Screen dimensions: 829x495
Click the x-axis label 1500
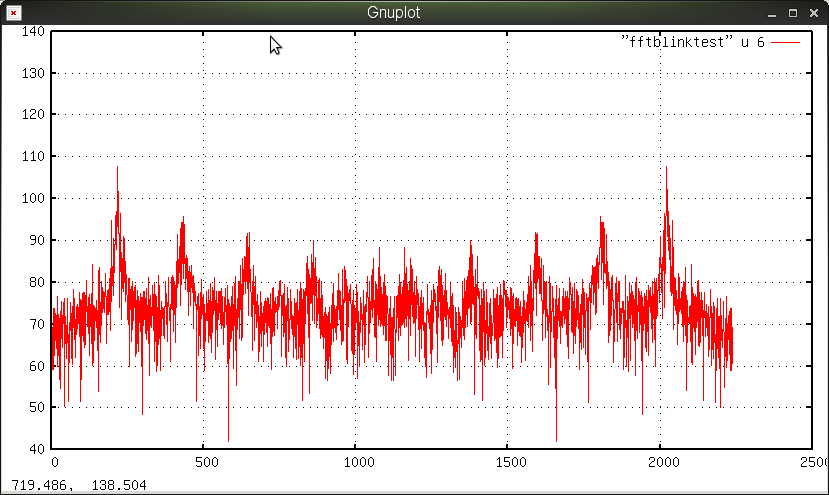510,463
